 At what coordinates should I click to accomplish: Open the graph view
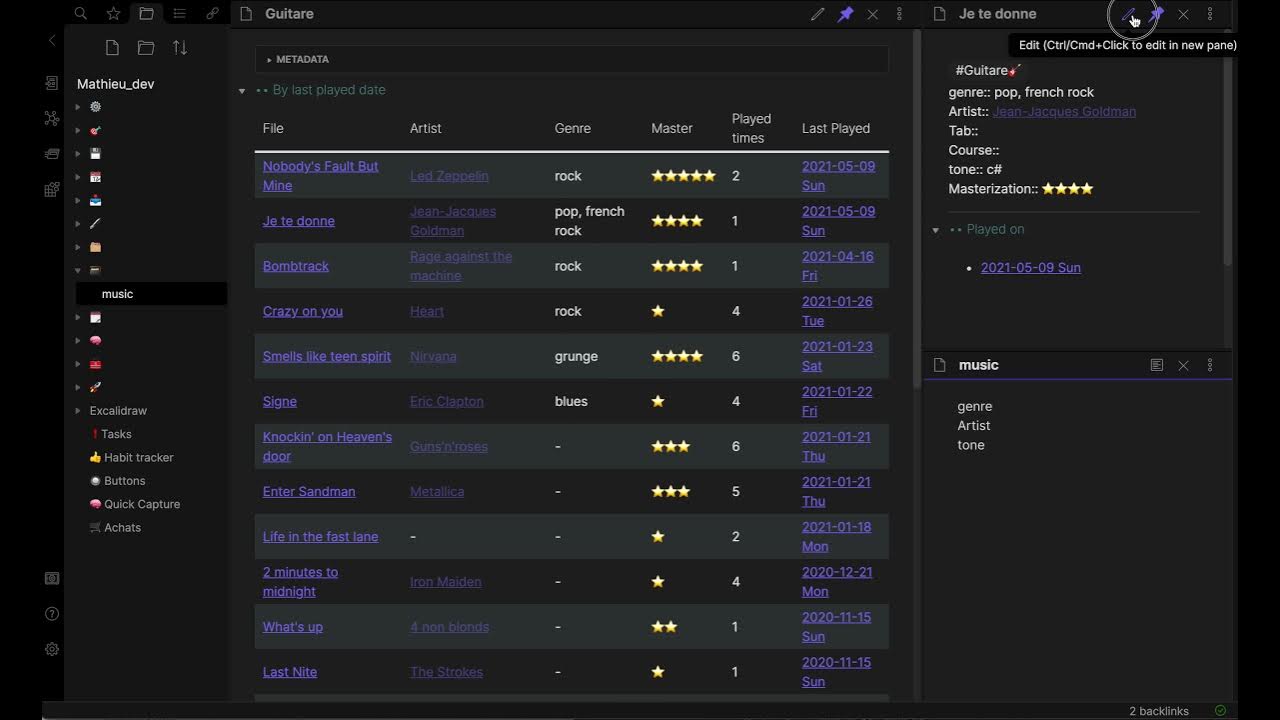coord(52,118)
